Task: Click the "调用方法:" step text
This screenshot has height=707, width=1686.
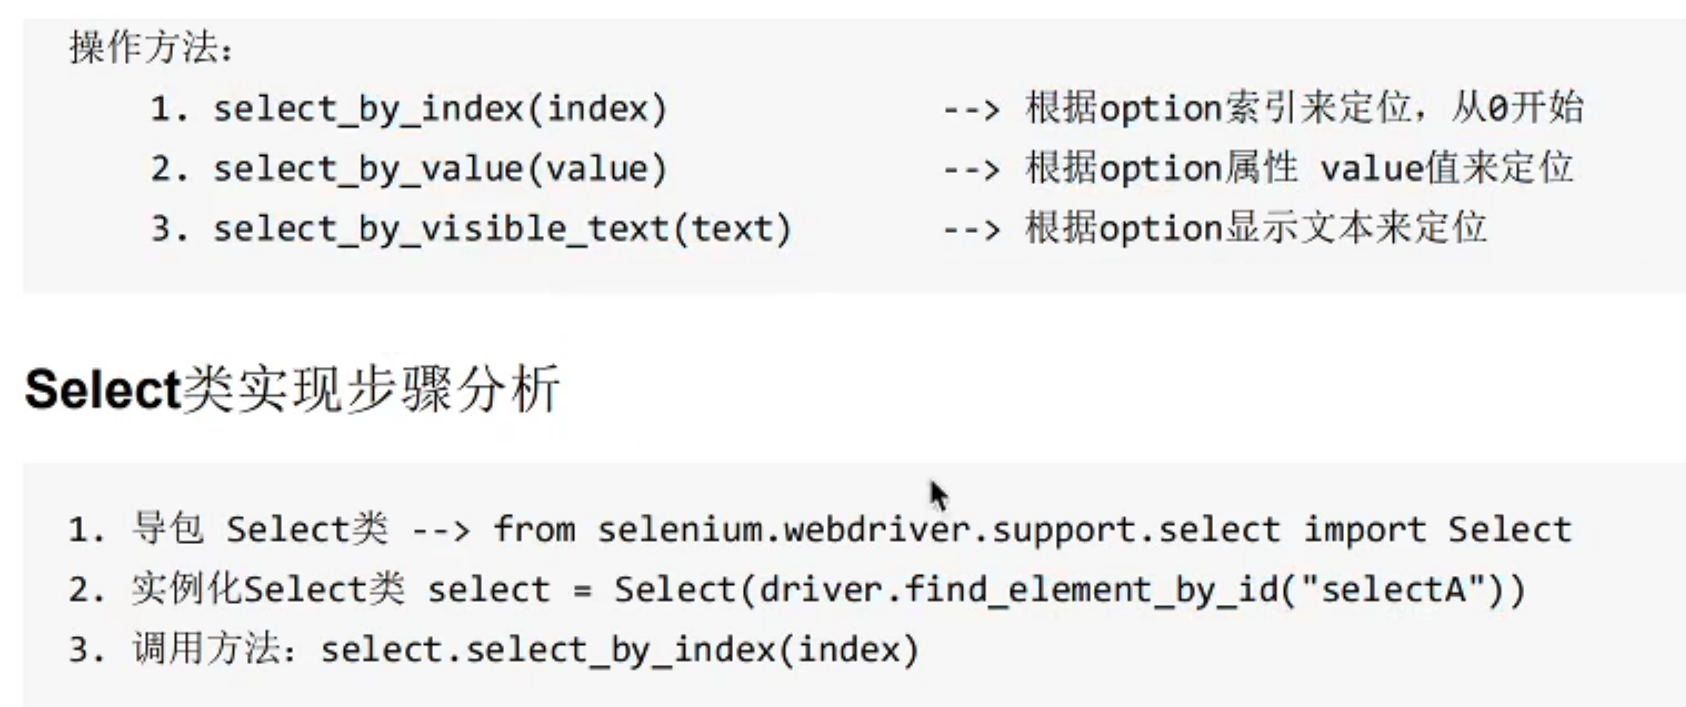Action: point(214,650)
